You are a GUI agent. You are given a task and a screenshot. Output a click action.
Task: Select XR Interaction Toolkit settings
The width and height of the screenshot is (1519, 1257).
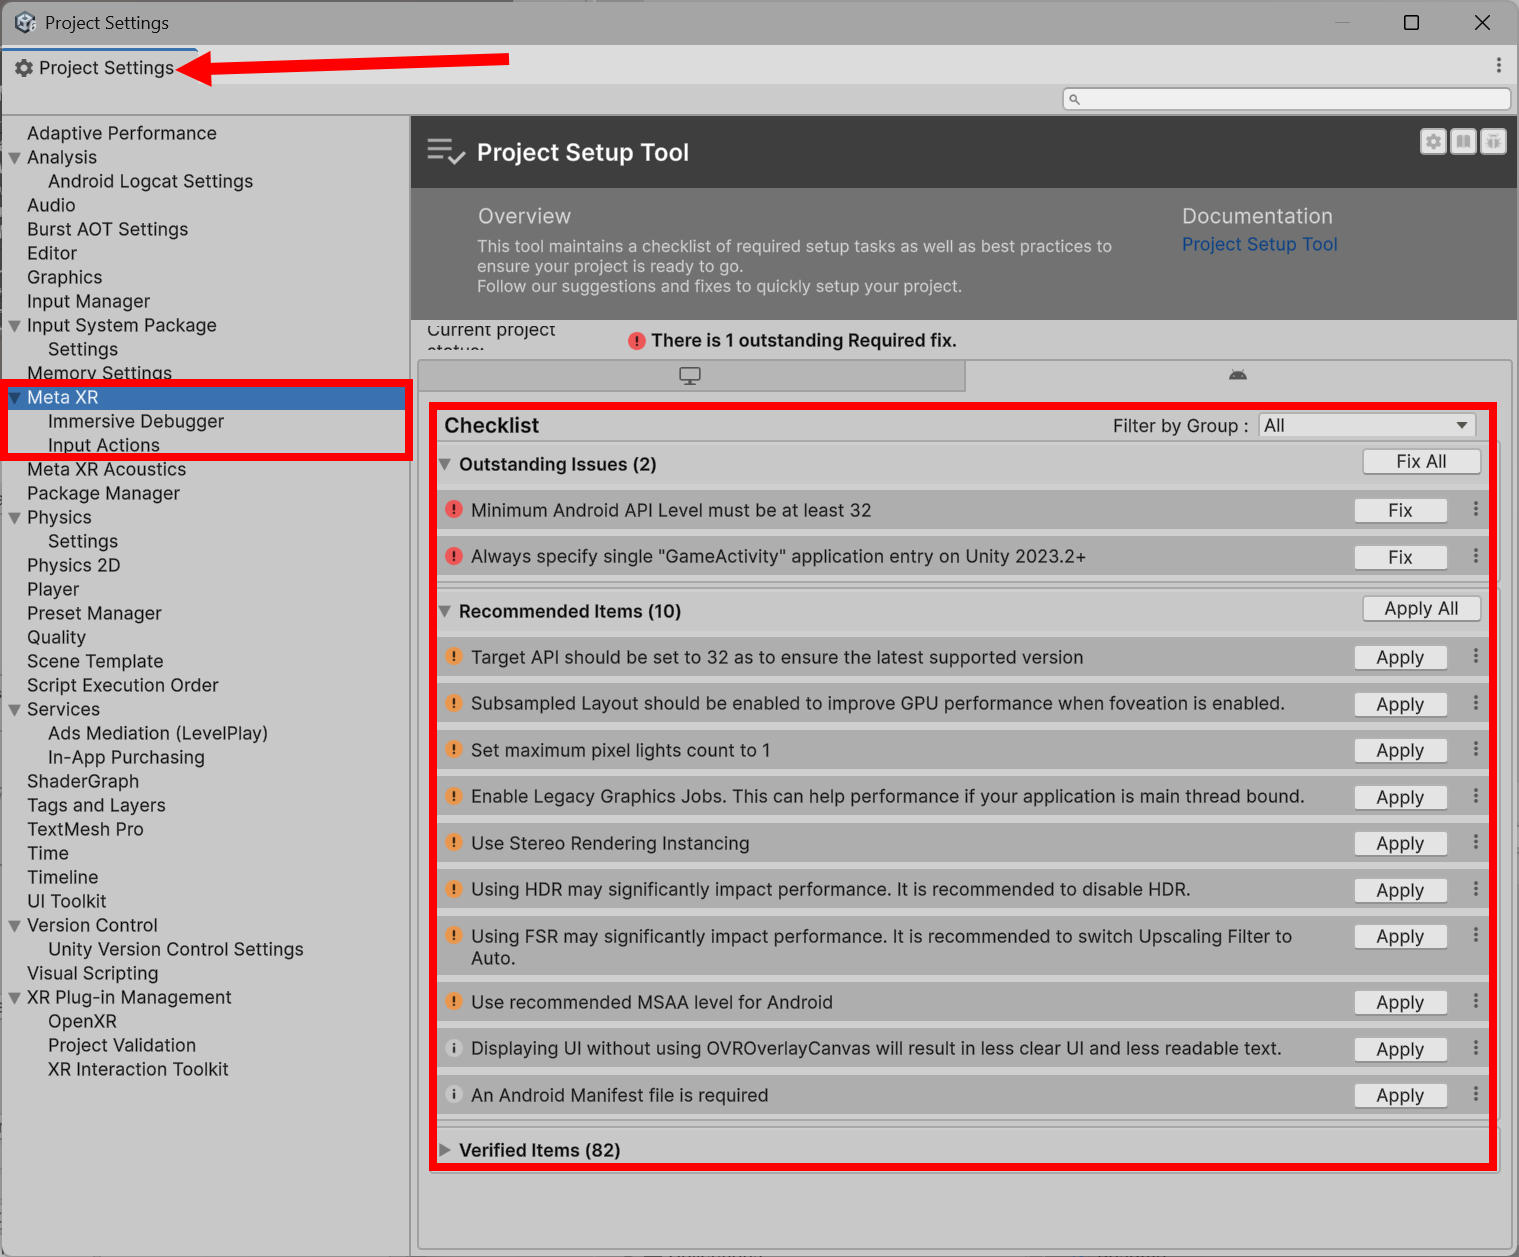pos(138,1069)
